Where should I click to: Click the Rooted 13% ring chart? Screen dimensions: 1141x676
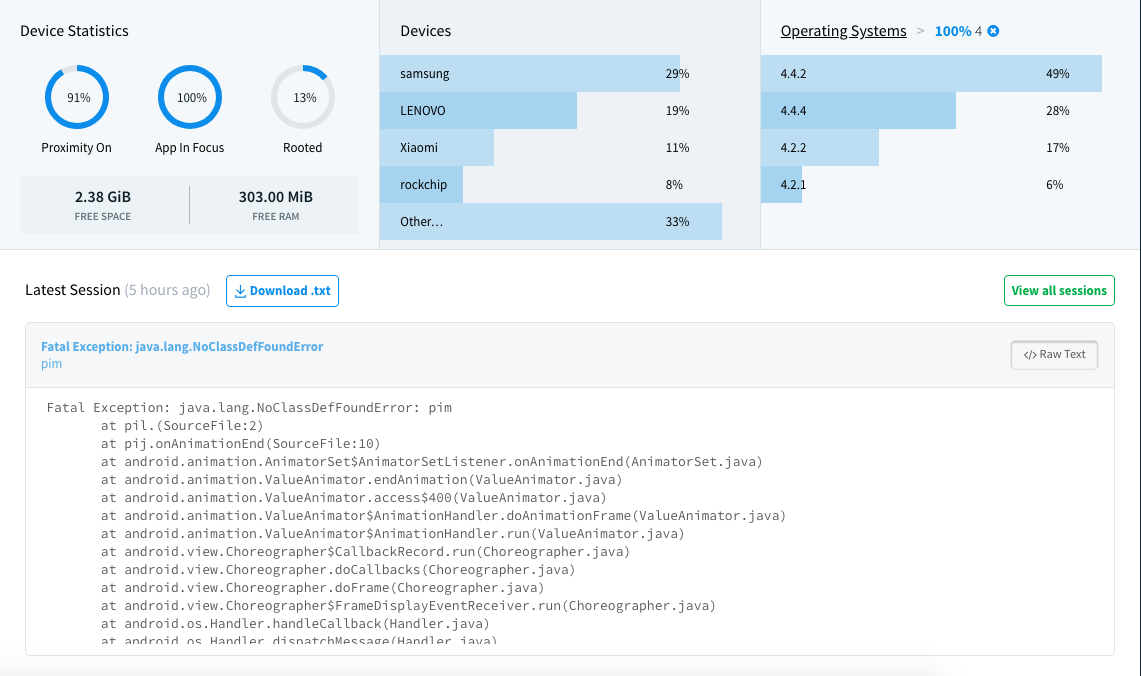point(303,98)
